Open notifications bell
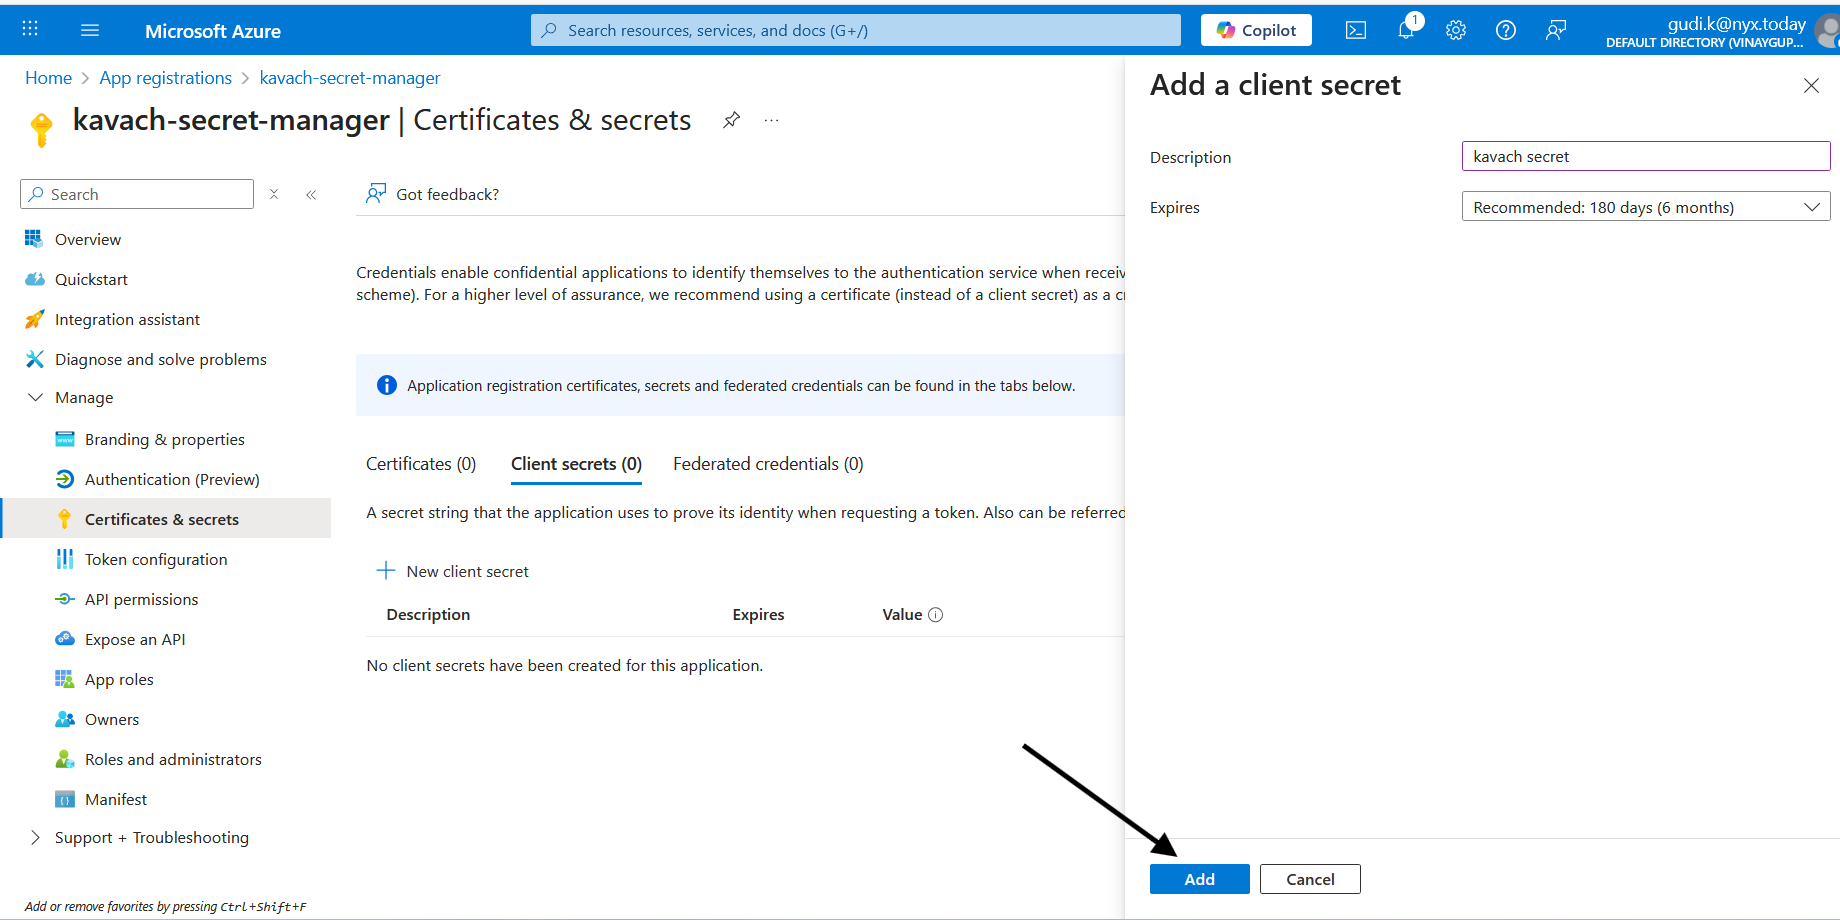The width and height of the screenshot is (1840, 920). 1406,29
